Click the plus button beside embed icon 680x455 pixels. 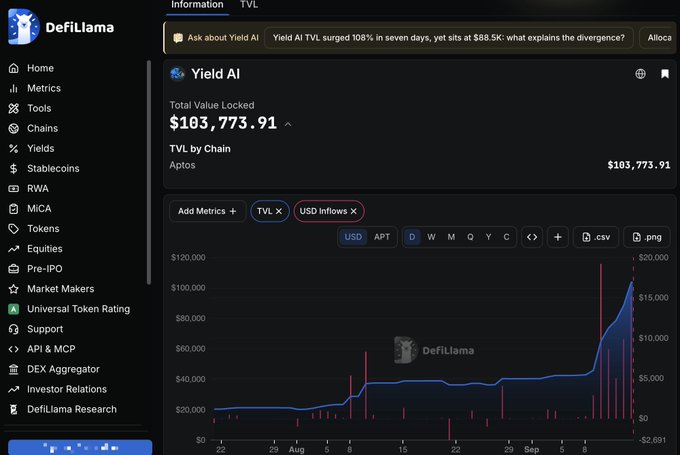558,237
